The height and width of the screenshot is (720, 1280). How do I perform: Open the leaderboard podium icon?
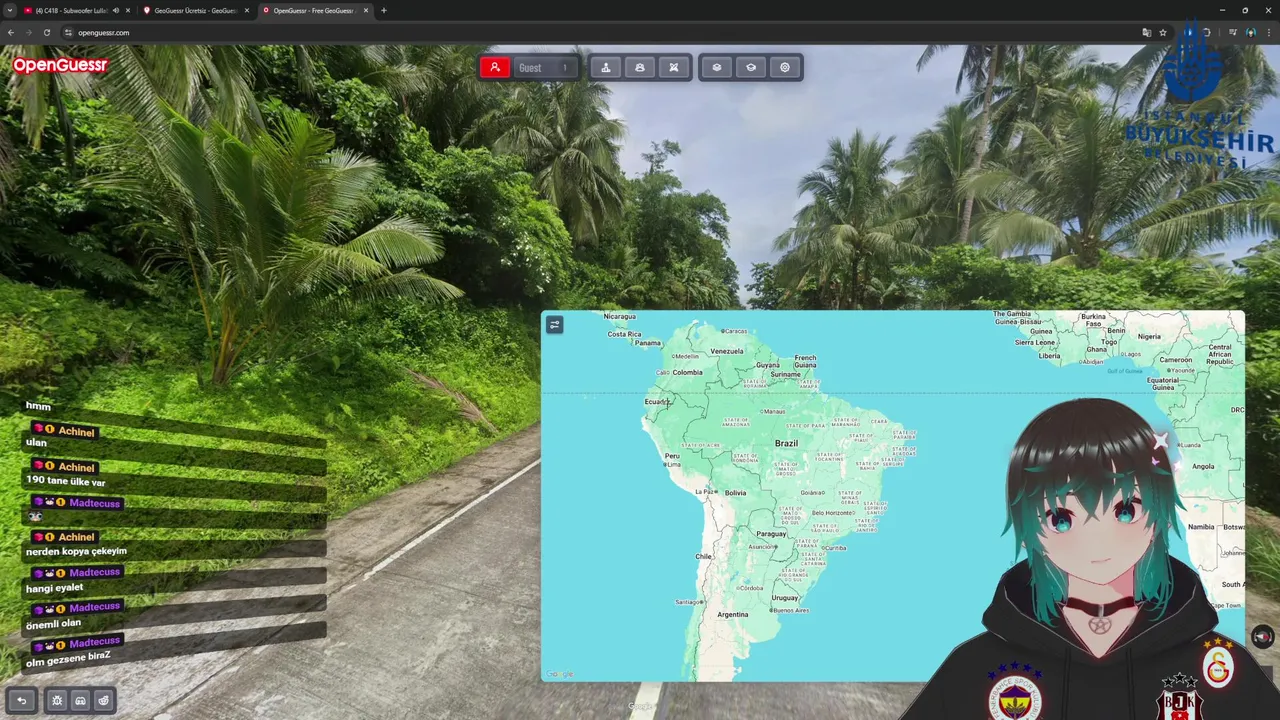(x=605, y=67)
